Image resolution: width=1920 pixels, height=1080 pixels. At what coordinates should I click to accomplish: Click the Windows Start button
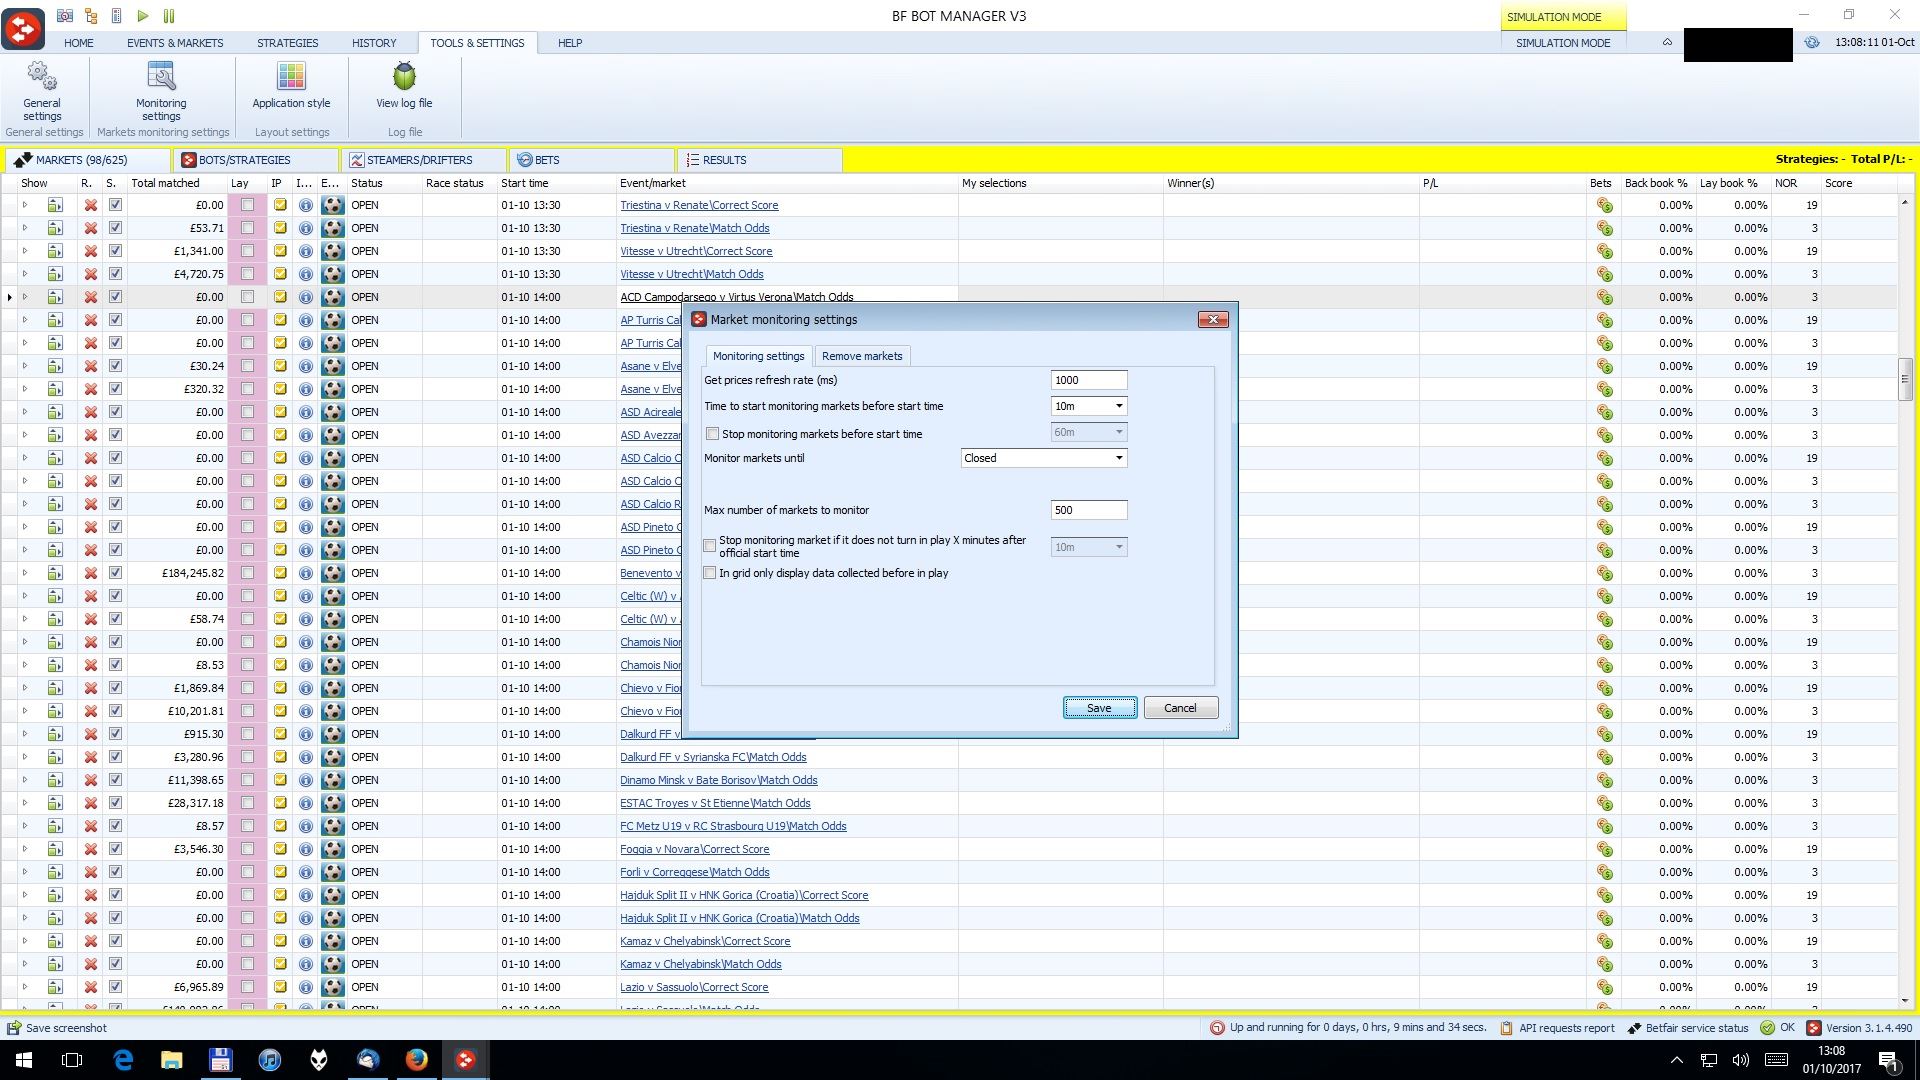click(x=24, y=1060)
